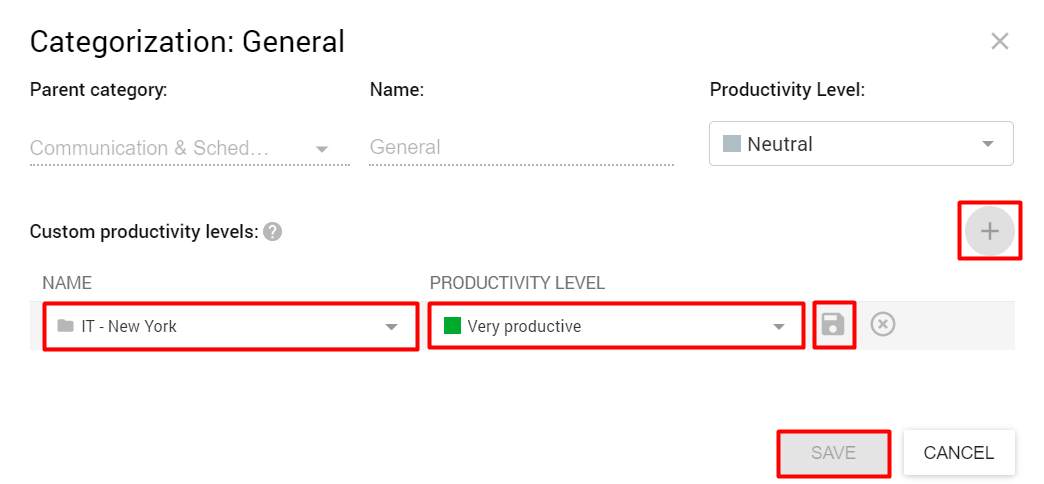Click the gray Neutral color square
Viewport: 1044px width, 484px height.
[x=731, y=144]
